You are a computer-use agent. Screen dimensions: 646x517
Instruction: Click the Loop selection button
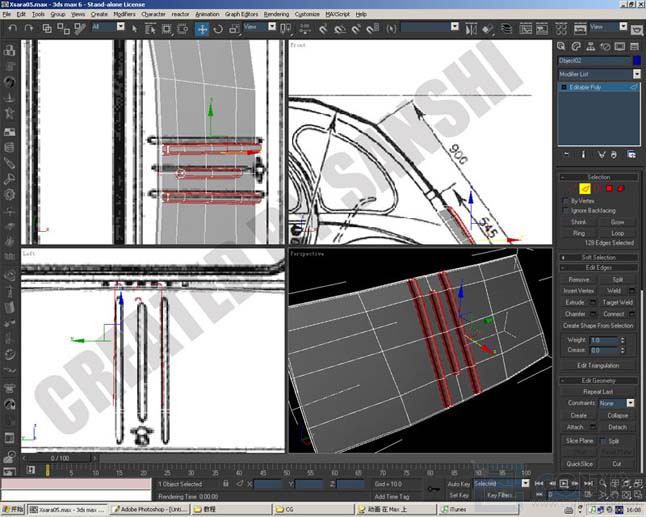point(617,233)
